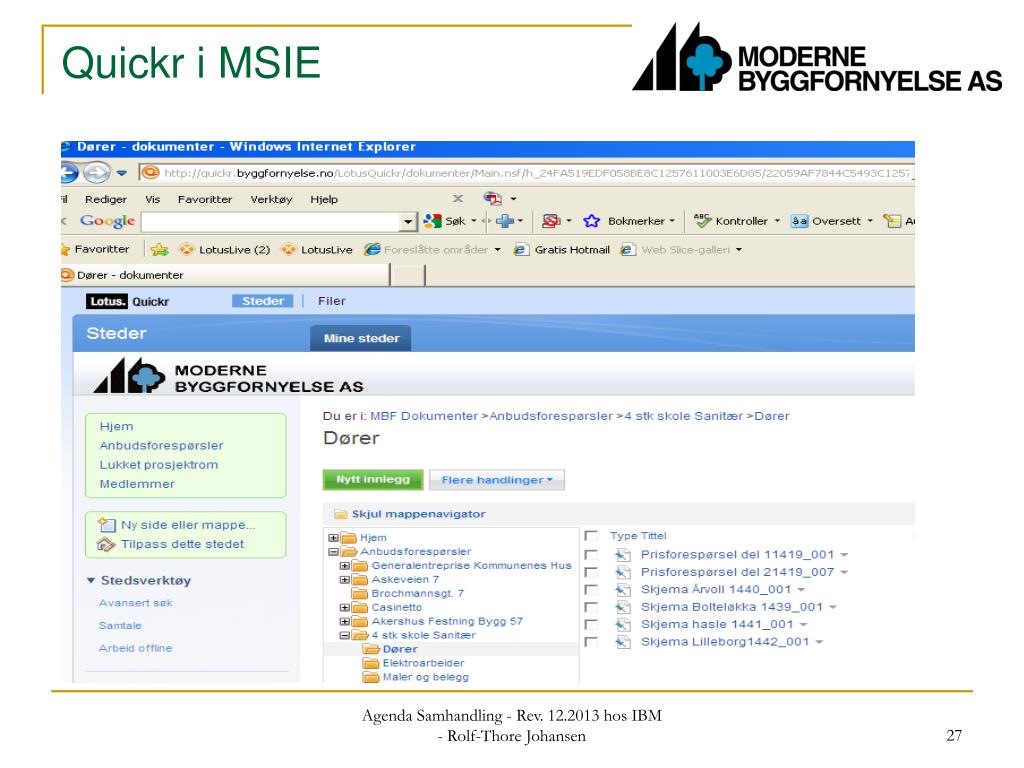1024x768 pixels.
Task: Open the Verktøy menu
Action: pyautogui.click(x=271, y=199)
